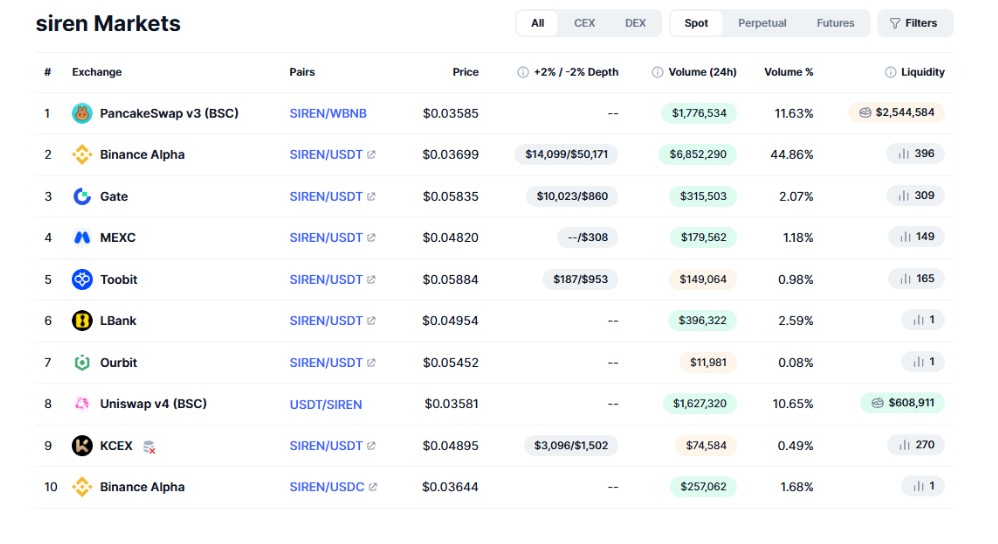Viewport: 998px width, 544px height.
Task: Open the SIREN/WBNB pair link
Action: click(x=328, y=113)
